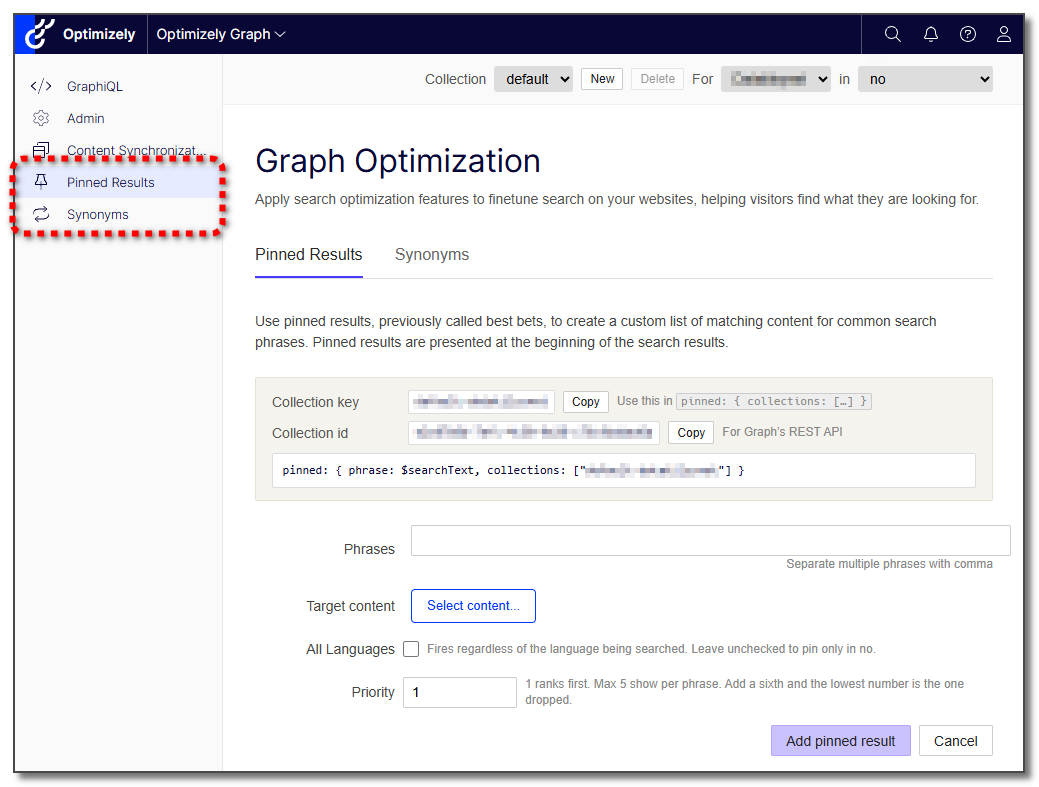Click the 'pinned: { collections: [...] }' code hint

[773, 401]
